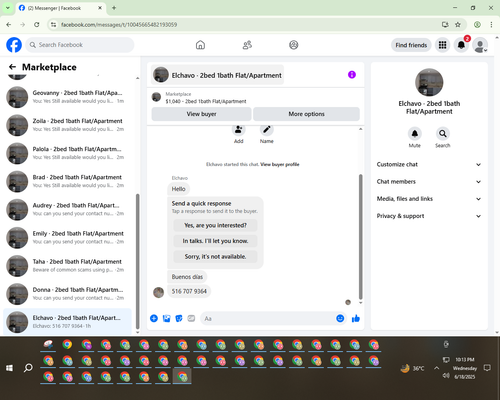Click the conversation list scrollbar
Screen dimensions: 500x400
coord(137,261)
